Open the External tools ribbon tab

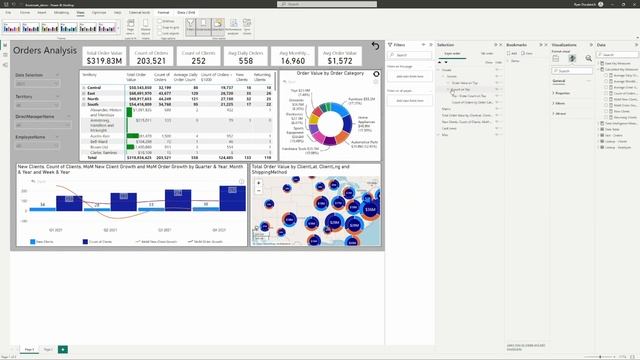click(x=139, y=13)
